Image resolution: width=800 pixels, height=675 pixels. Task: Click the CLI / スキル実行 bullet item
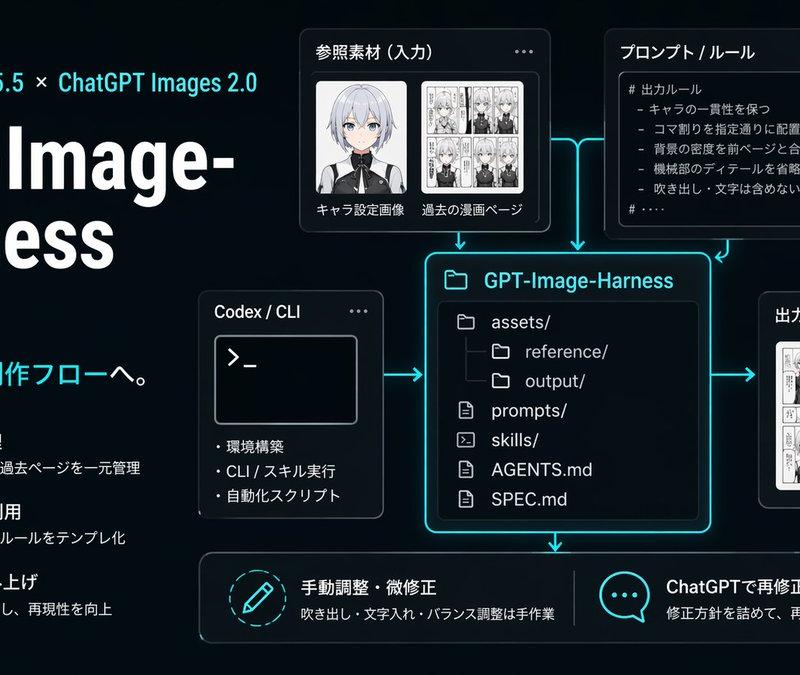point(276,471)
